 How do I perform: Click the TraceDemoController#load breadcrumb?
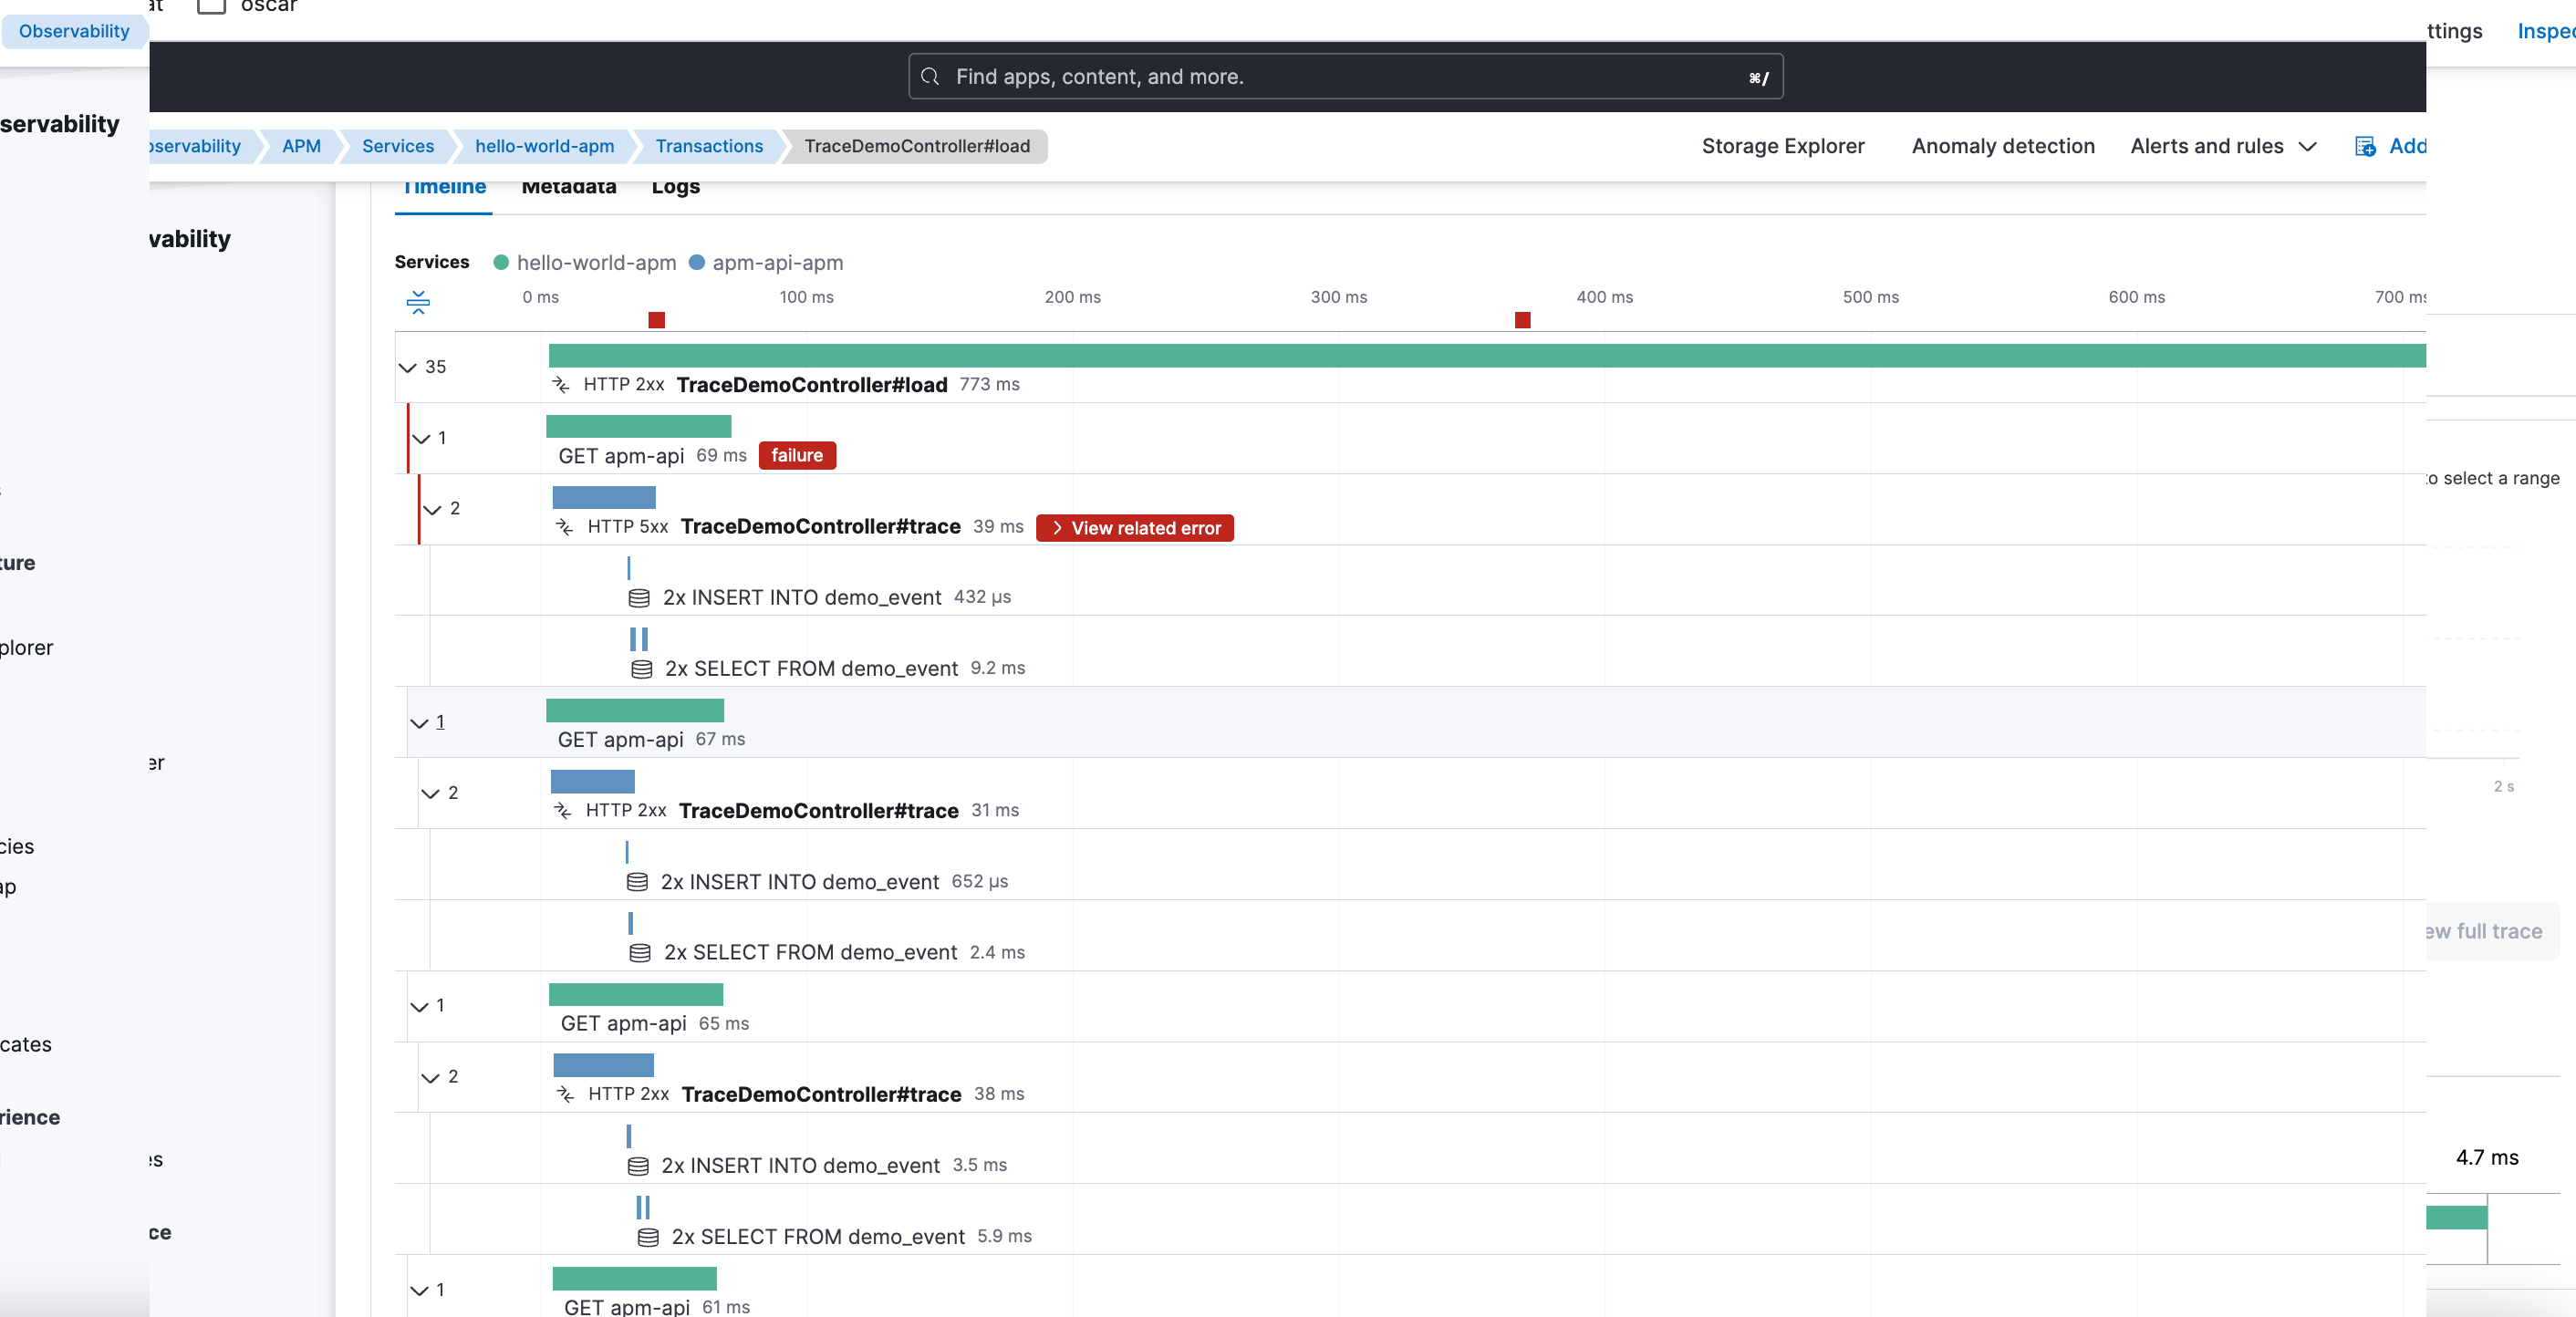coord(917,146)
